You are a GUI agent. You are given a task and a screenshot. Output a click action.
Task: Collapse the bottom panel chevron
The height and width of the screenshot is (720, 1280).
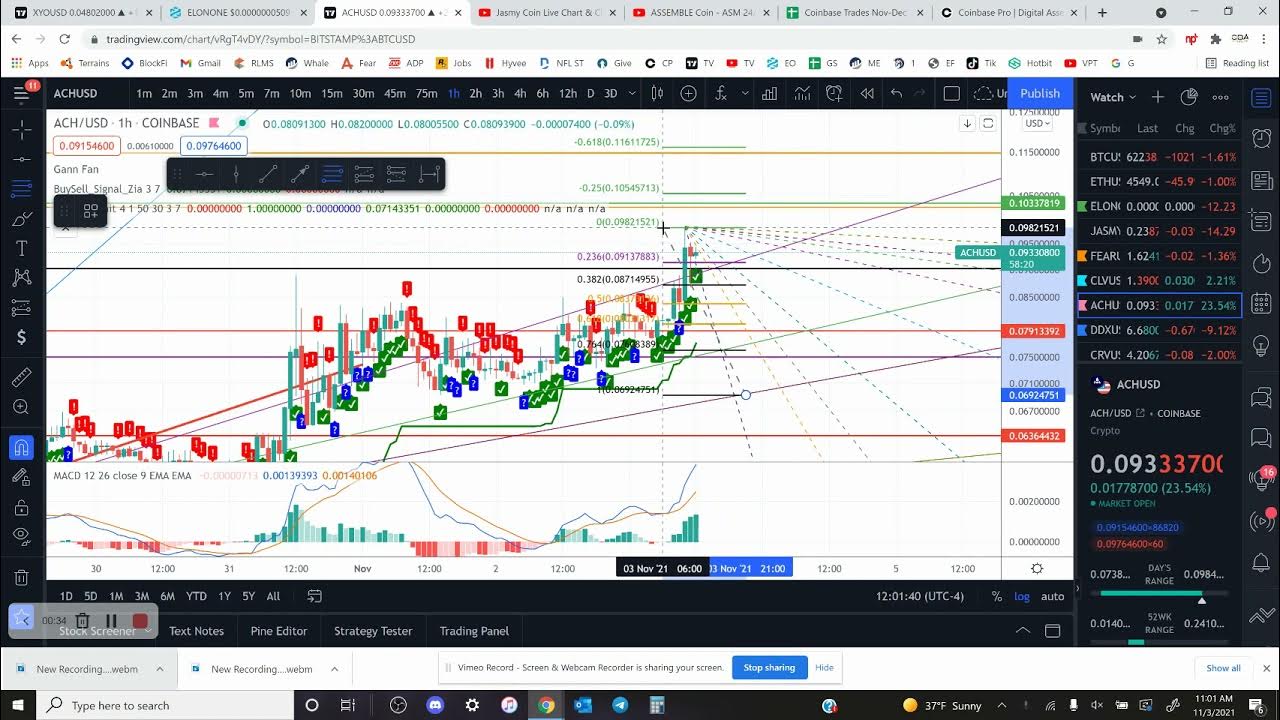tap(1022, 631)
